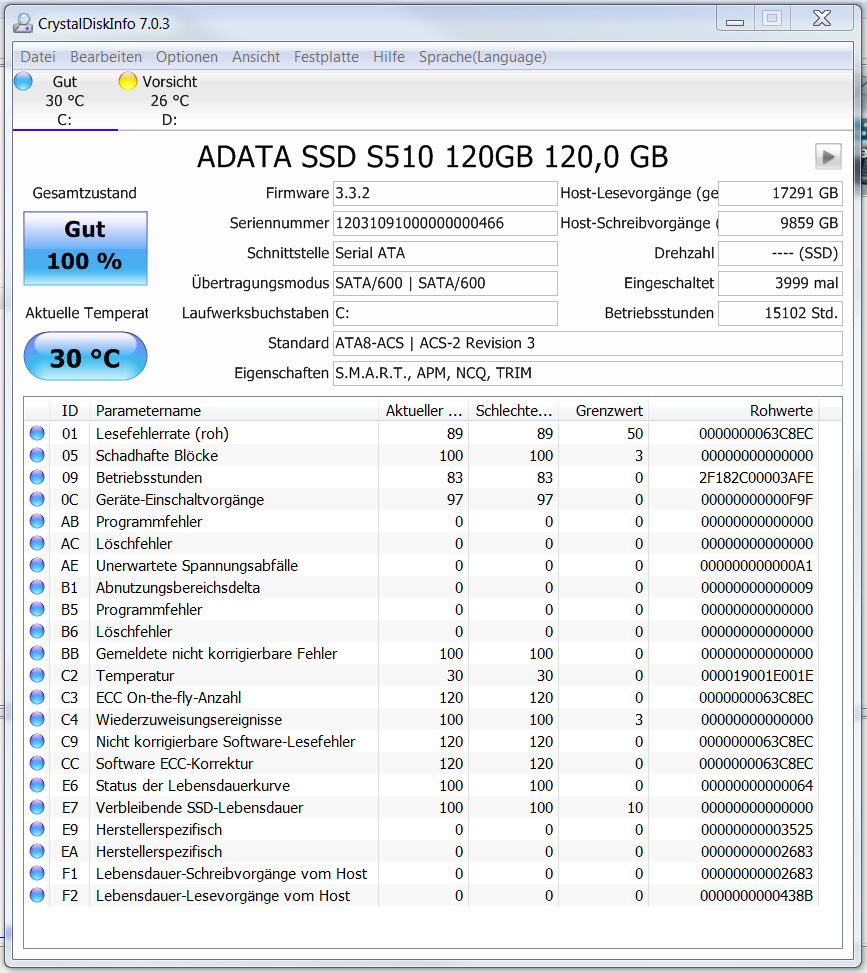Click the Rohwerte column header
The image size is (867, 973).
tap(734, 411)
